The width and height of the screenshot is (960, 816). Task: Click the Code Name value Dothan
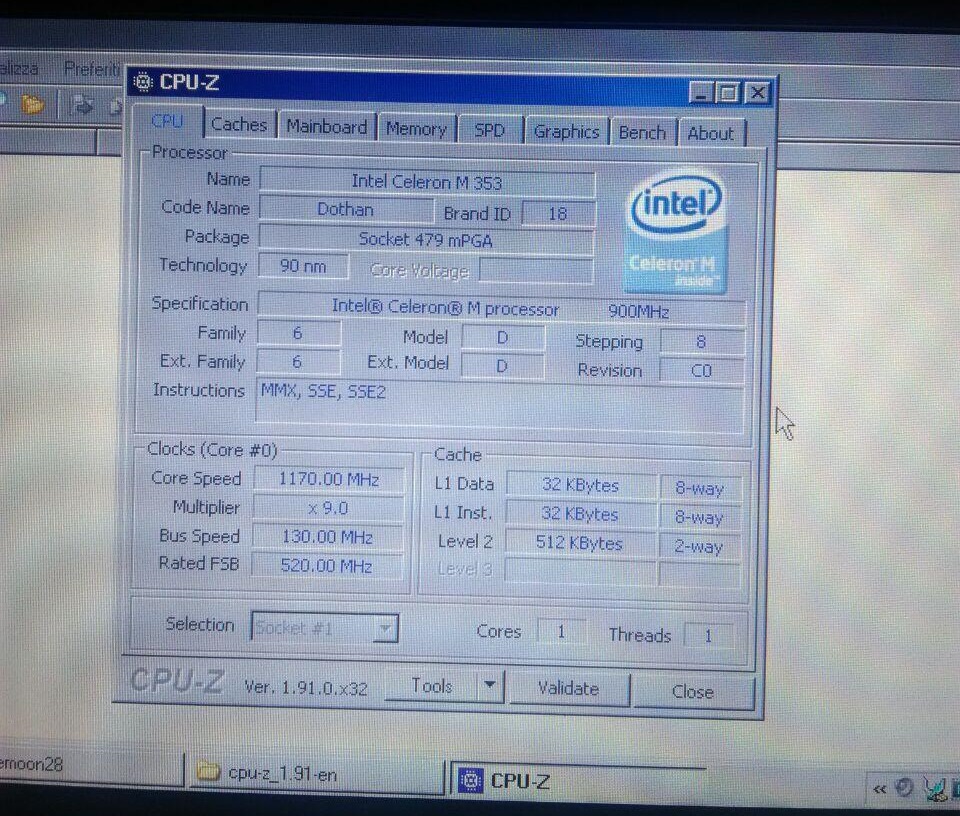[x=345, y=209]
